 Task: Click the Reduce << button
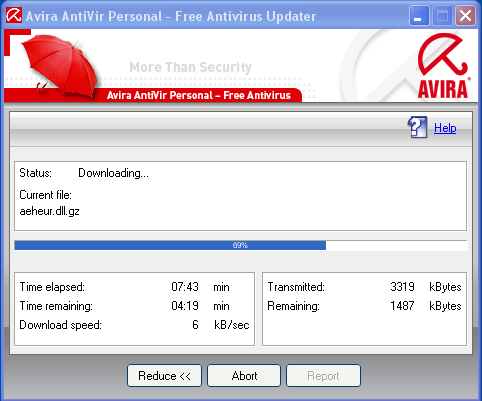[x=164, y=376]
